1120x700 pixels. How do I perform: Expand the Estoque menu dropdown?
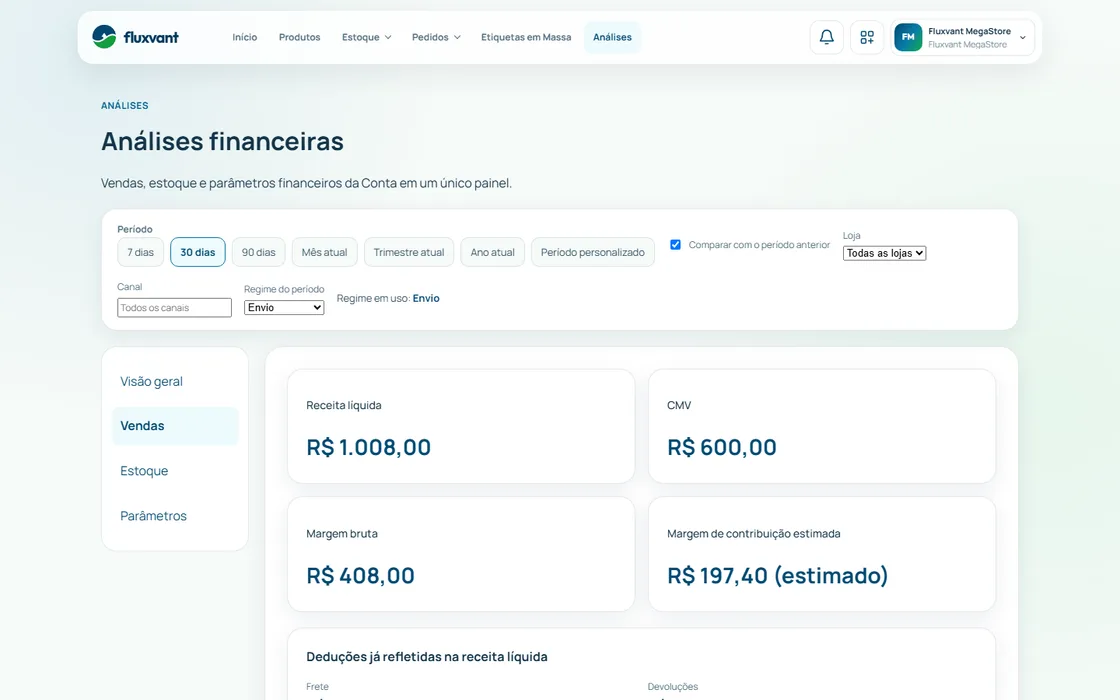[366, 37]
